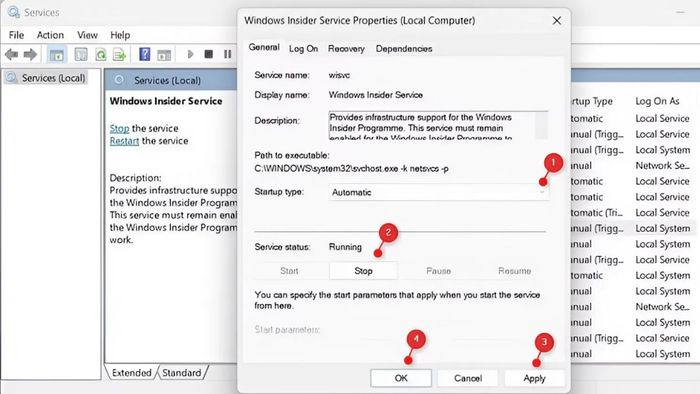Click the Cancel button
The width and height of the screenshot is (700, 394).
[468, 378]
